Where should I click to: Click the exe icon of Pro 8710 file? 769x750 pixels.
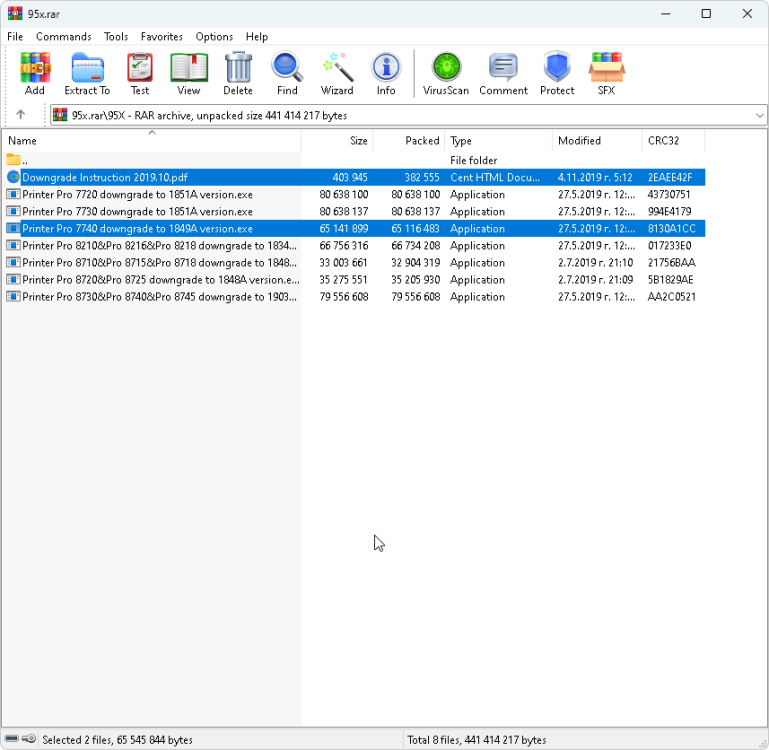13,262
